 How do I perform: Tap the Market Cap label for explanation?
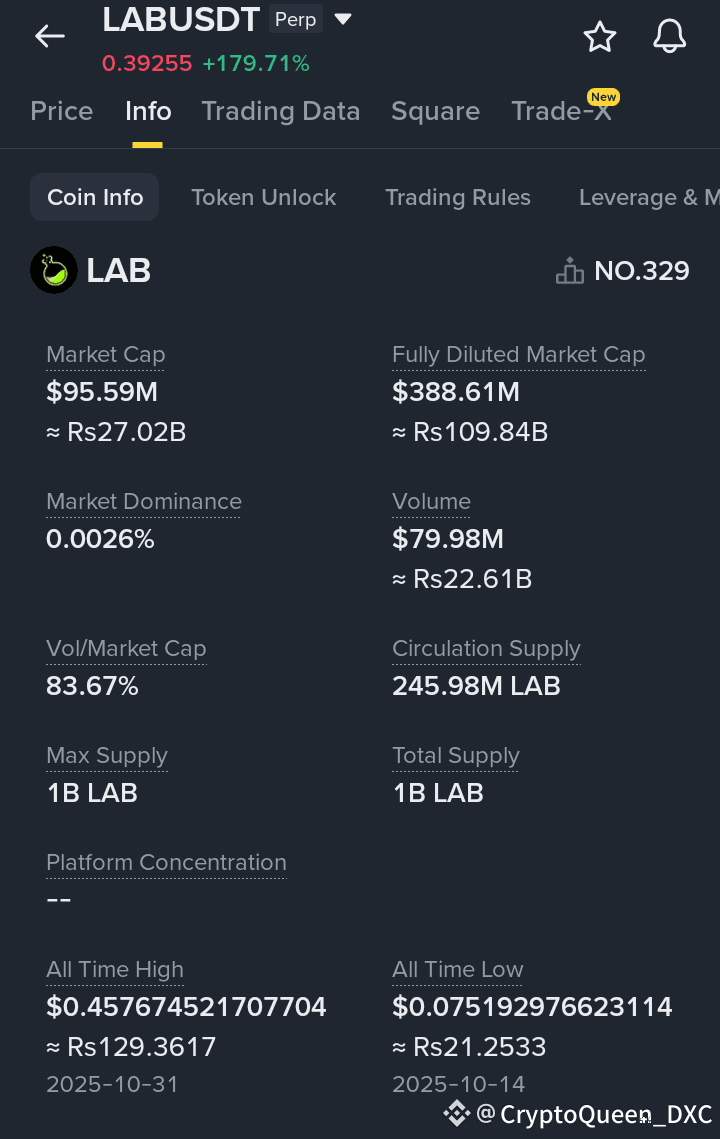coord(106,355)
